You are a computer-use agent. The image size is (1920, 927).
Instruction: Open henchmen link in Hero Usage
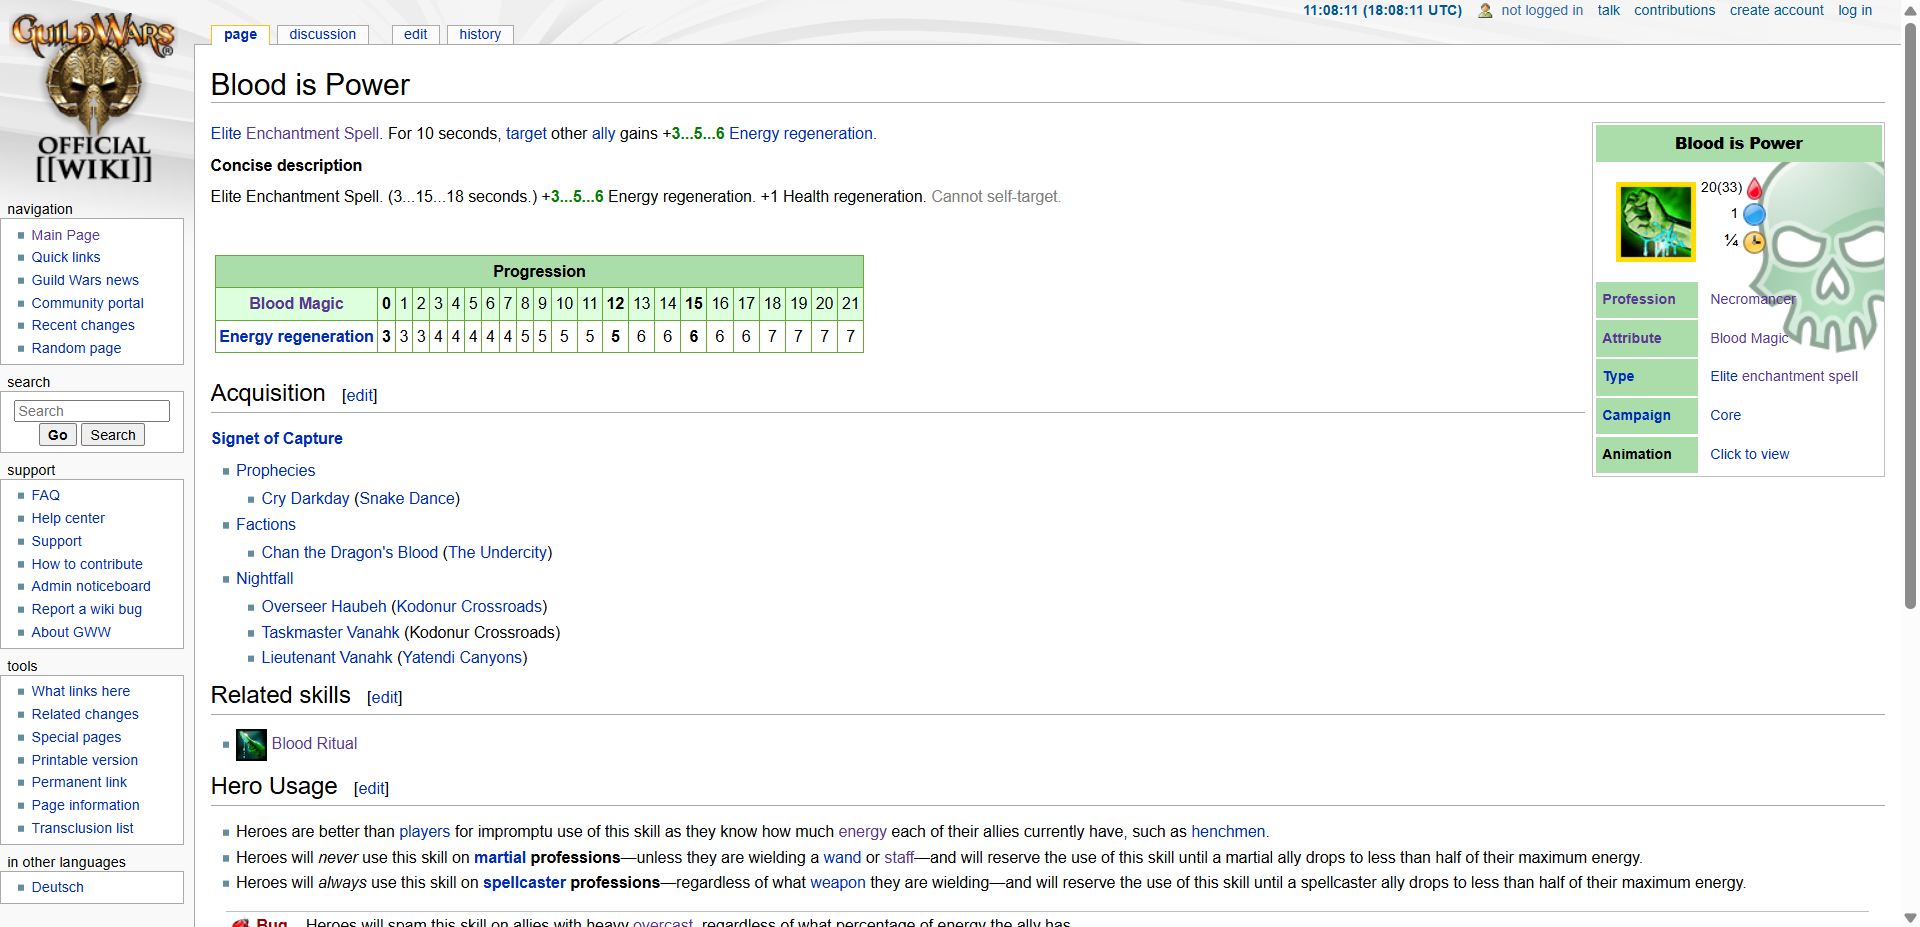point(1228,831)
